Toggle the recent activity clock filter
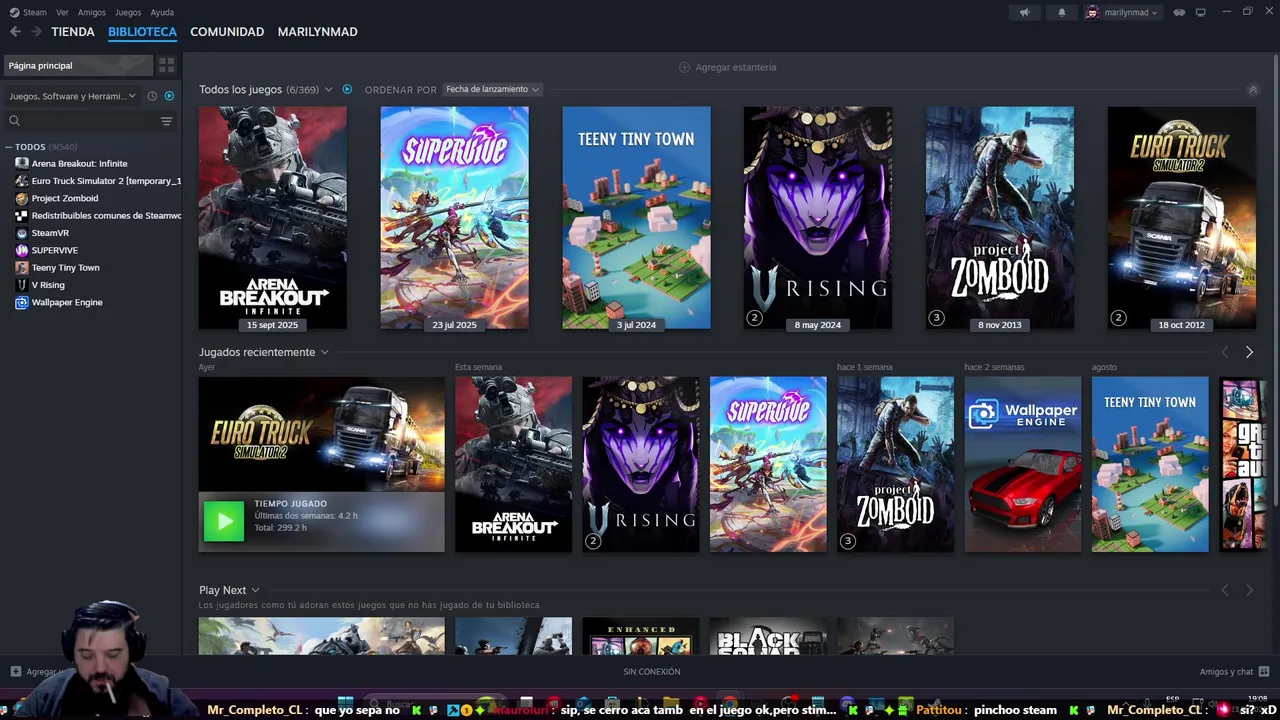The height and width of the screenshot is (720, 1280). click(152, 96)
